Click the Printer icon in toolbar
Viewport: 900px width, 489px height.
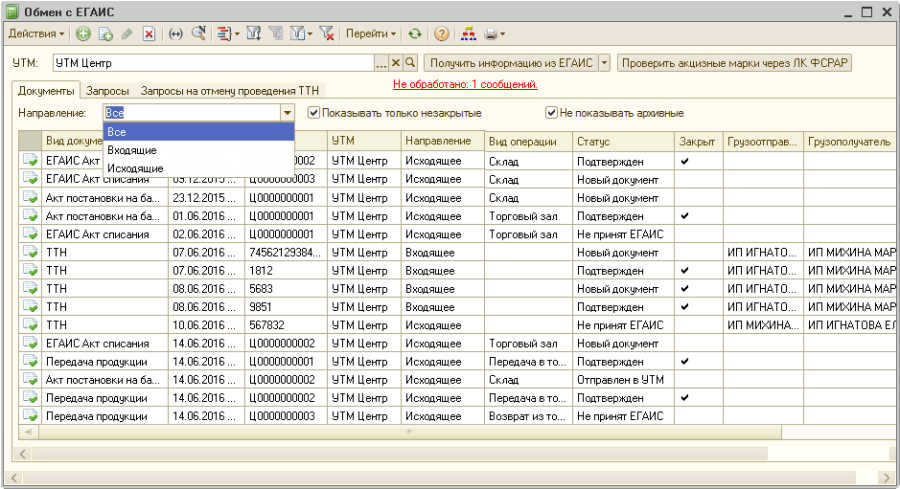(490, 34)
